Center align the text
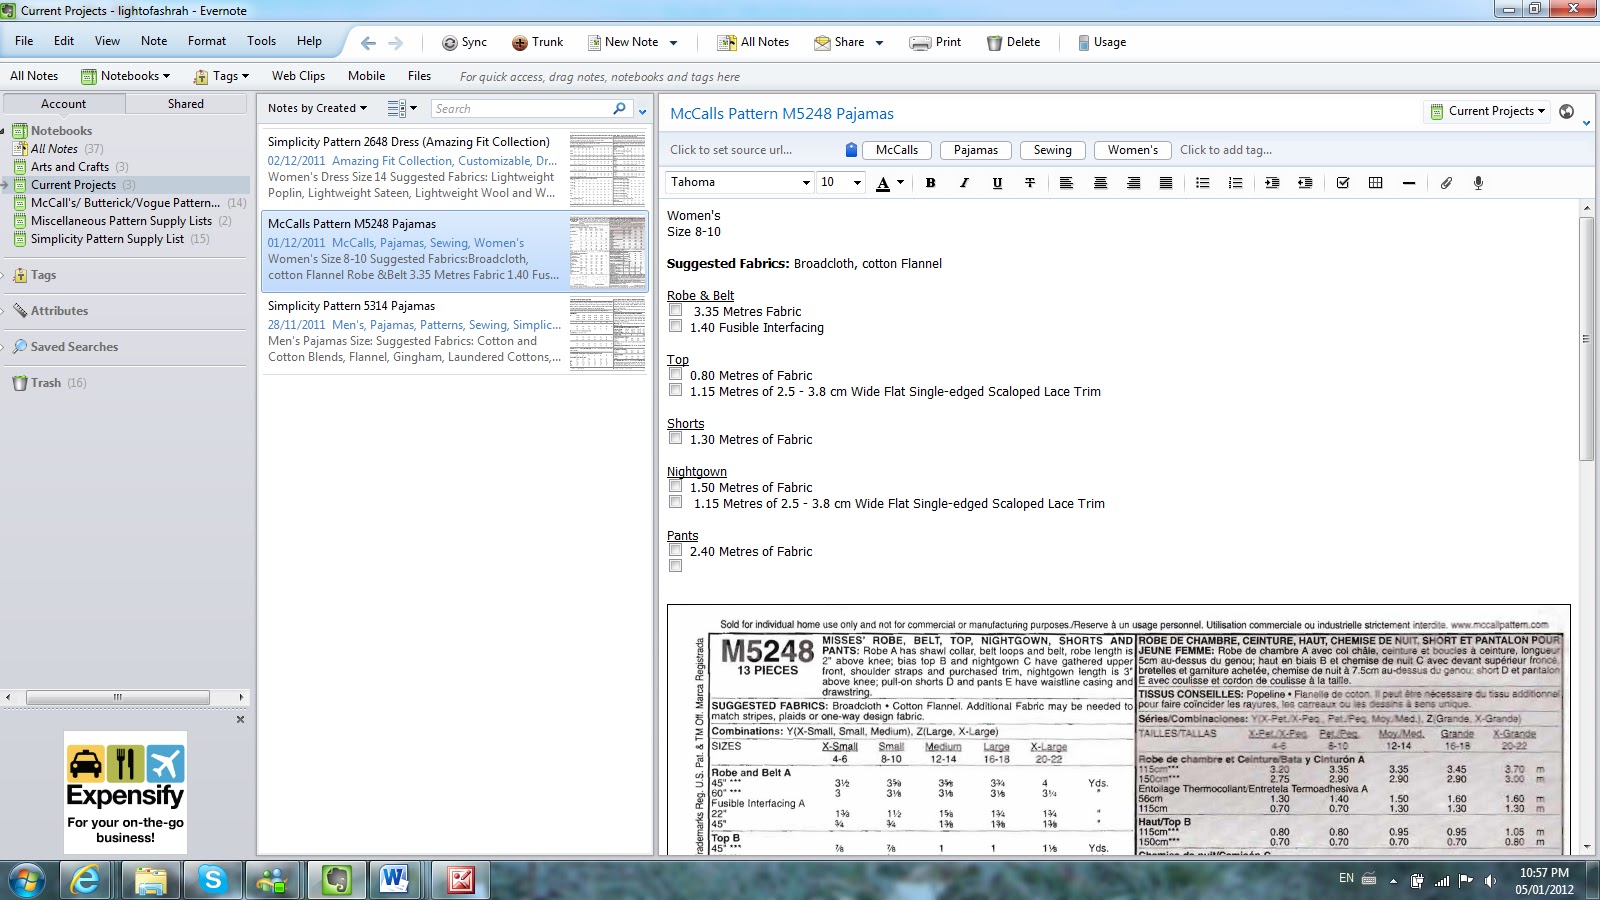 coord(1100,183)
